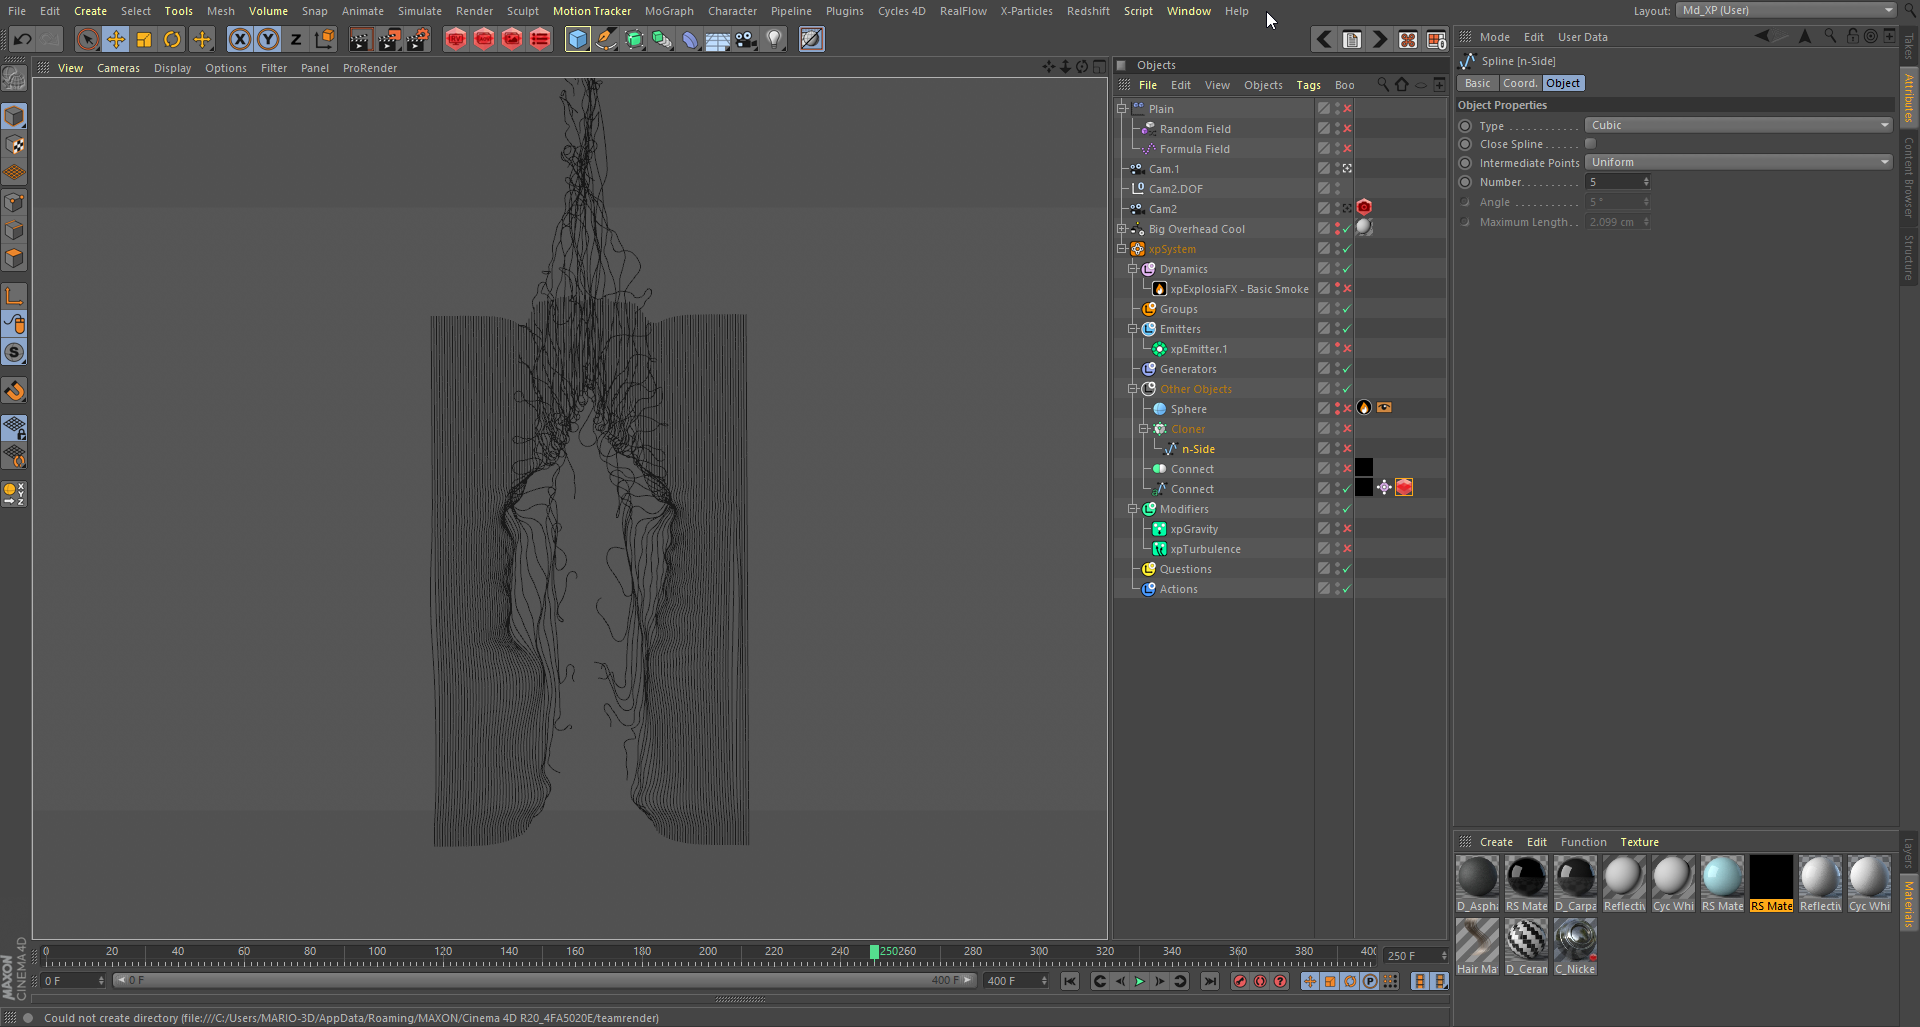Select the teal RS Material sphere
The image size is (1920, 1027).
[1722, 883]
